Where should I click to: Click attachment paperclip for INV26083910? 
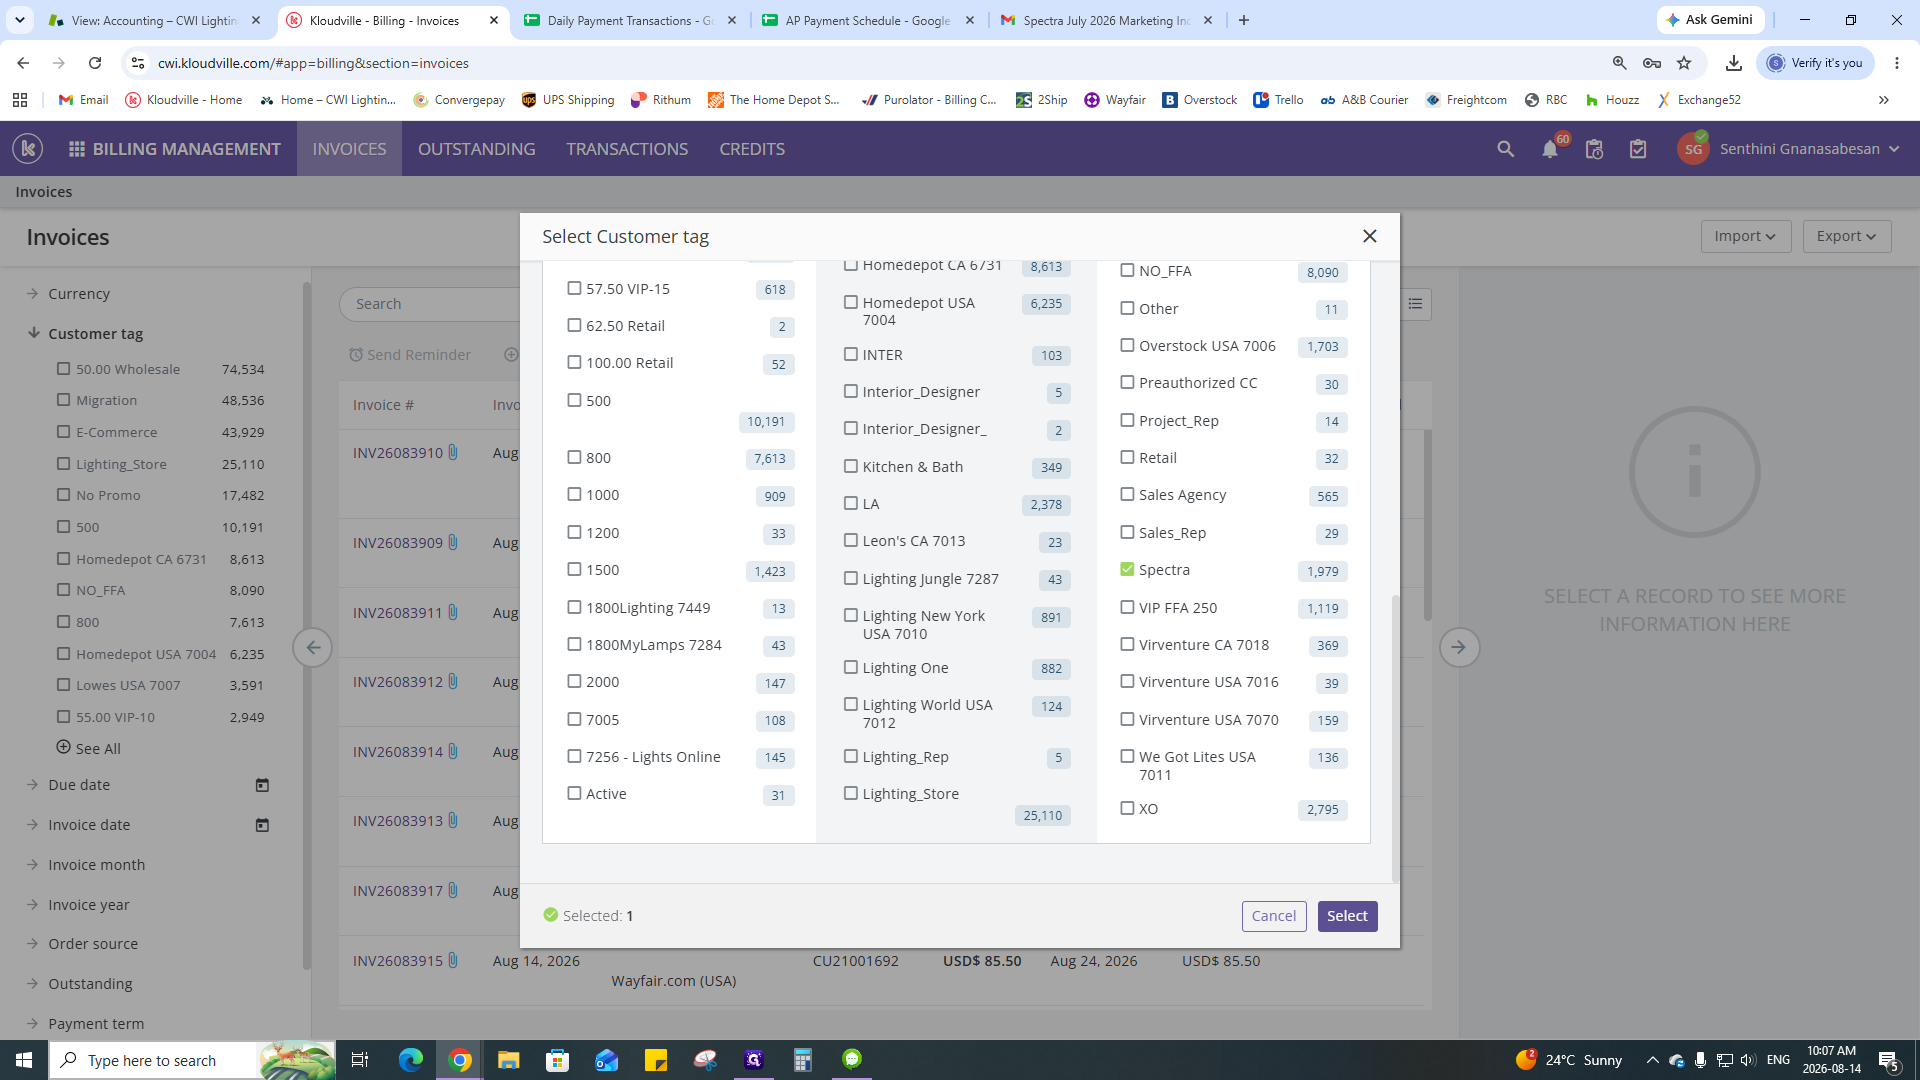point(453,453)
